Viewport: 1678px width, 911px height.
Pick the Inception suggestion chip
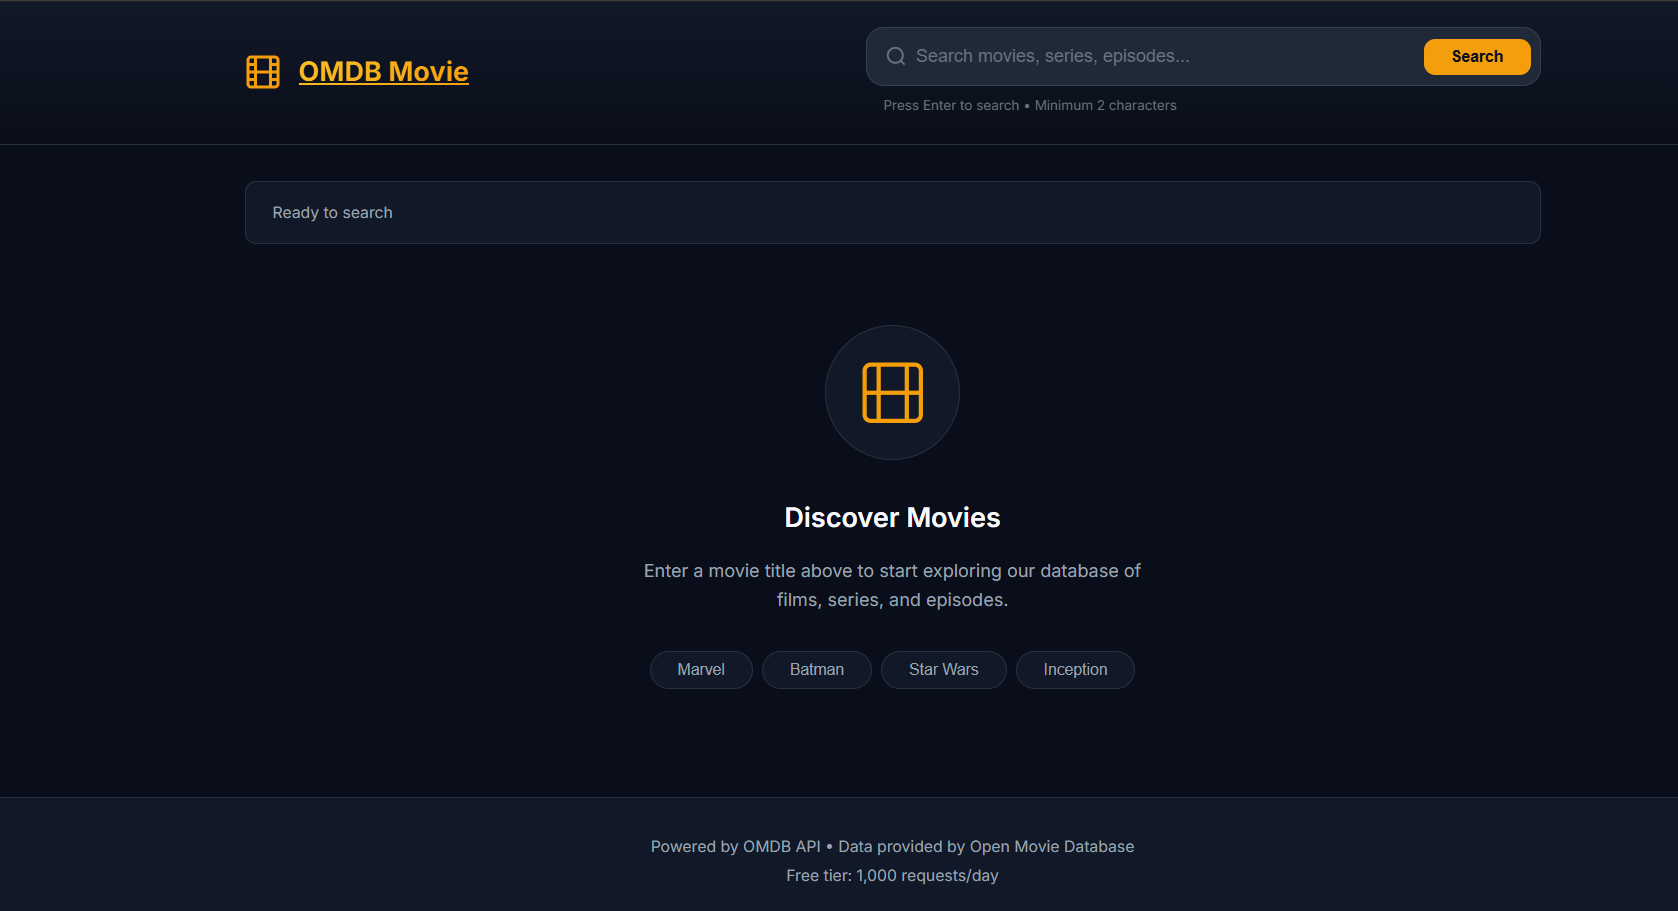click(1075, 670)
